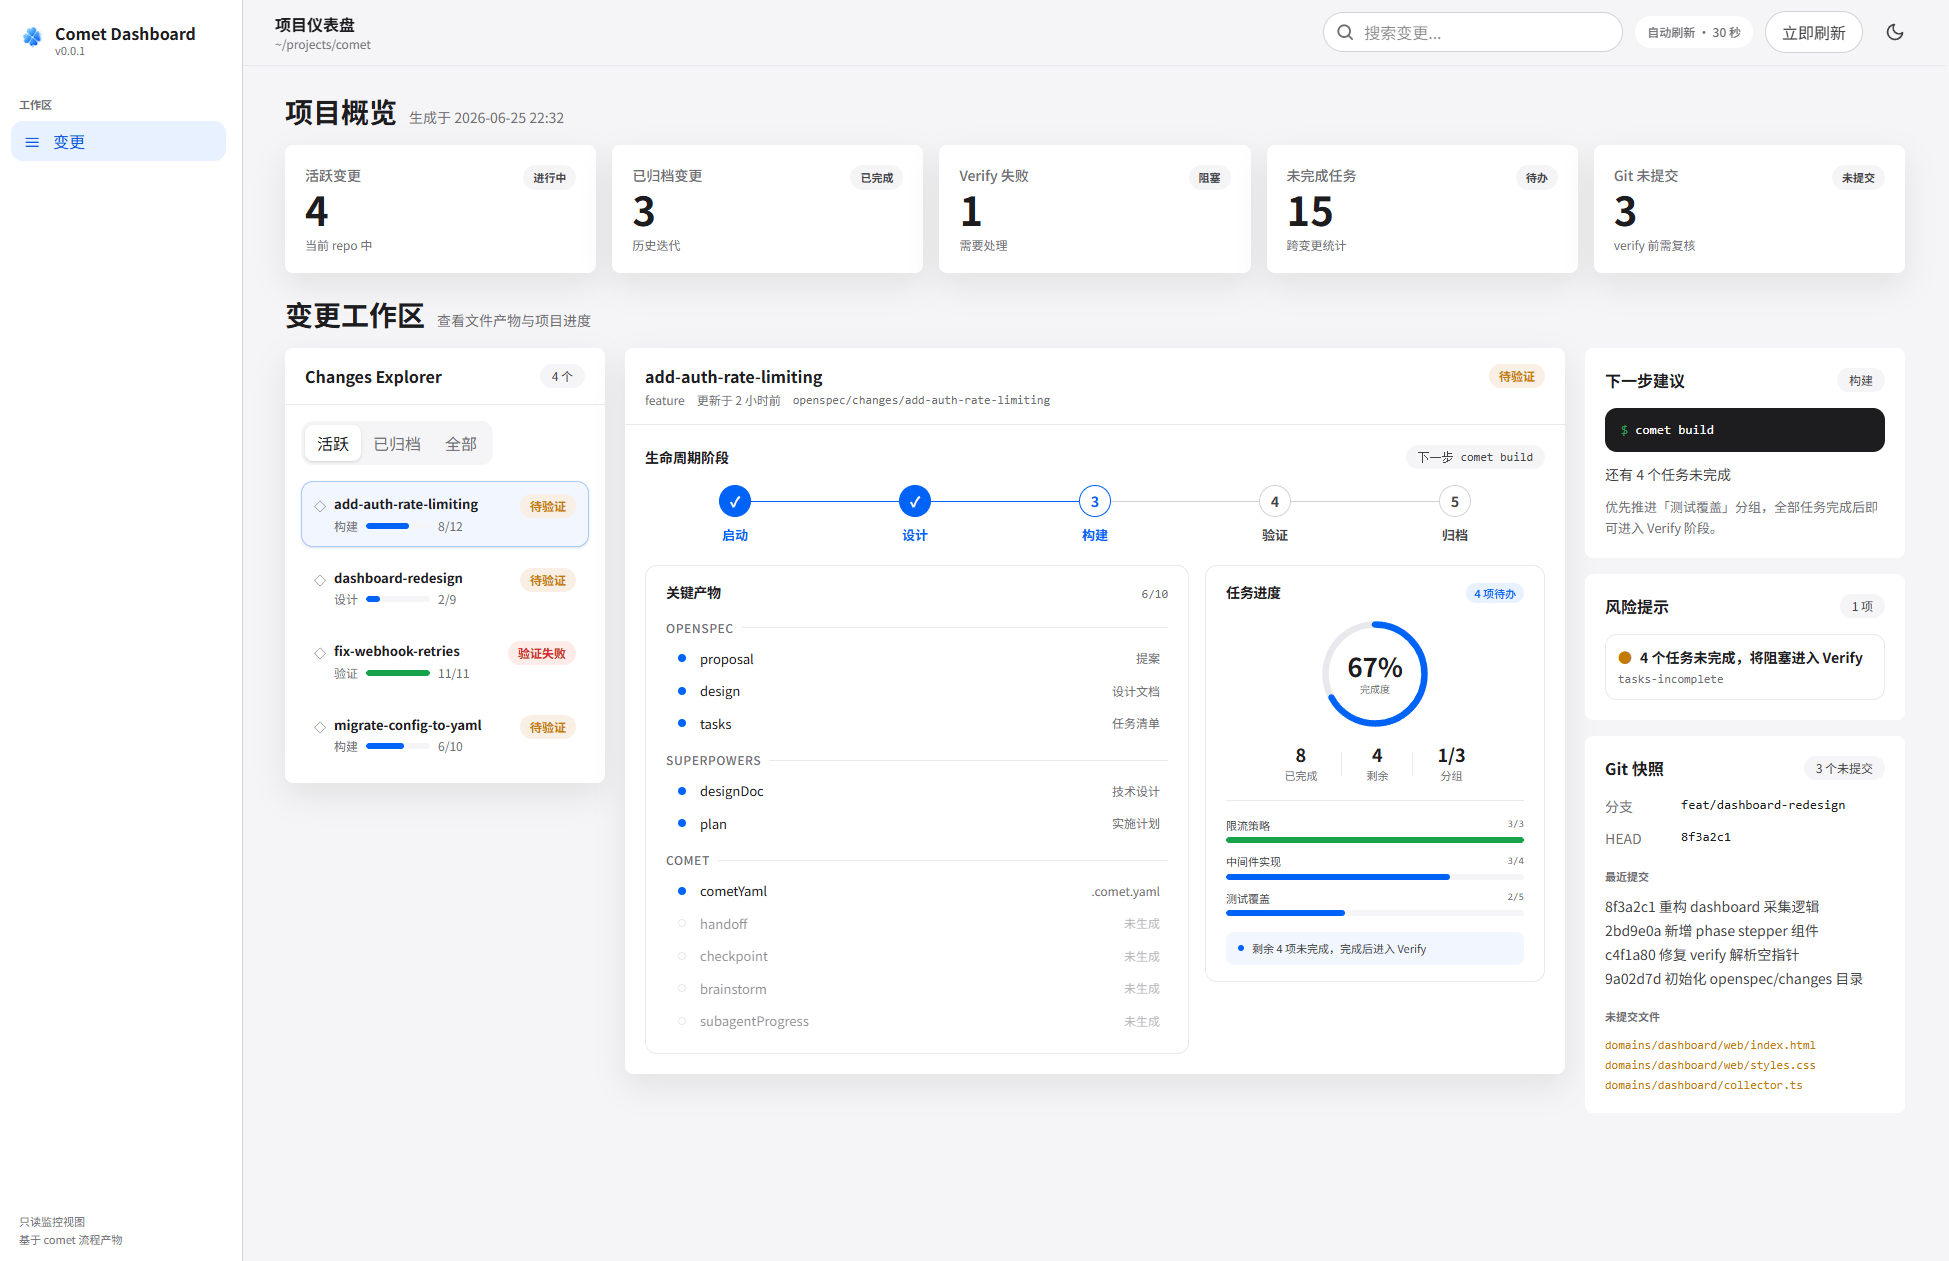Open uncommitted file domains/dashboard/collector.ts
The width and height of the screenshot is (1949, 1261).
pos(1703,1085)
